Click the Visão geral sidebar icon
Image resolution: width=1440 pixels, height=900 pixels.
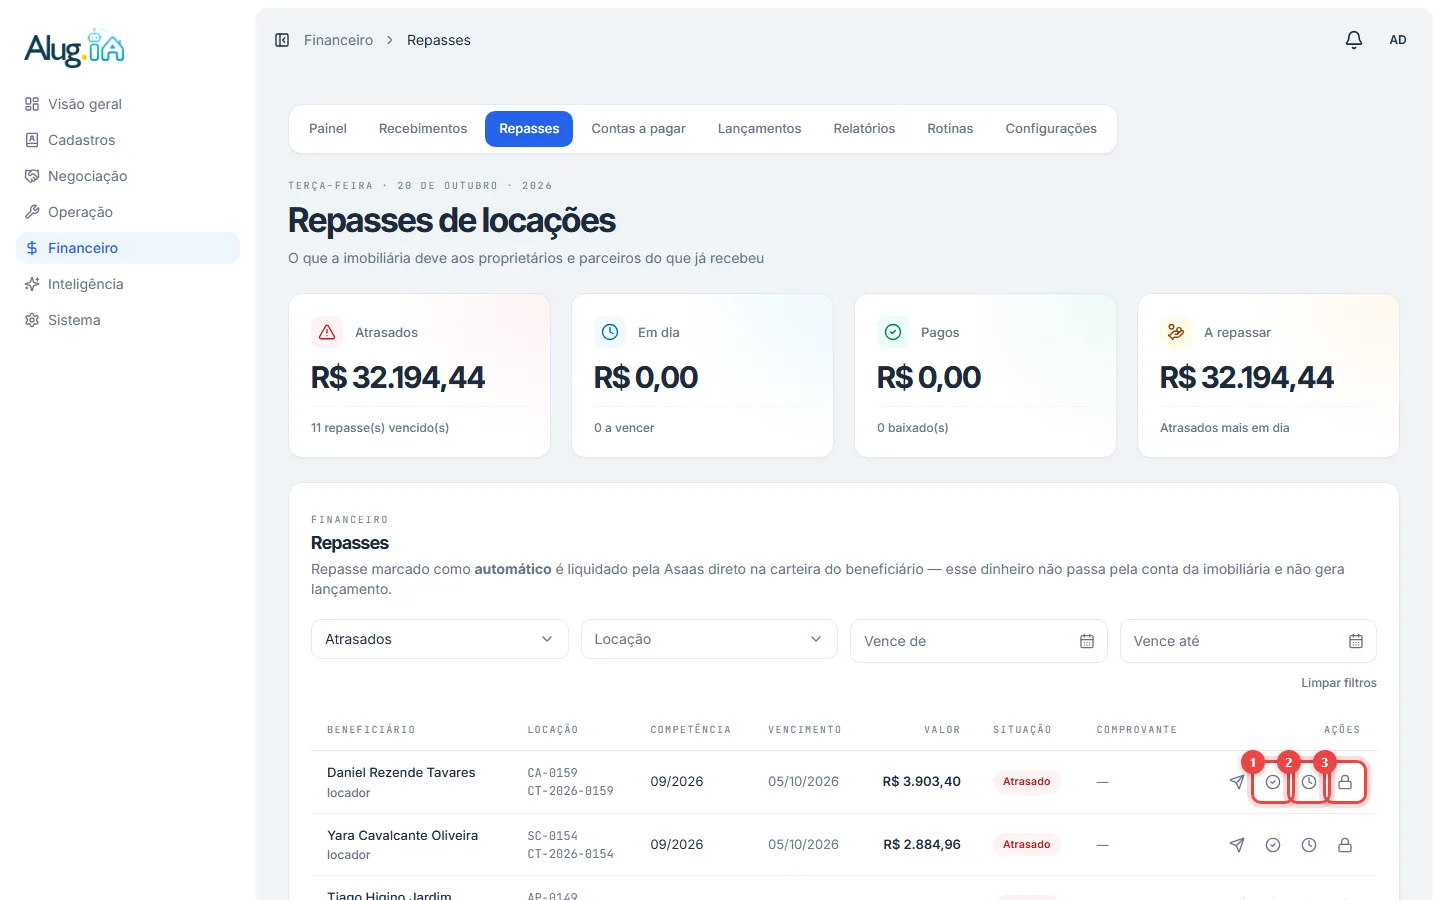[32, 104]
